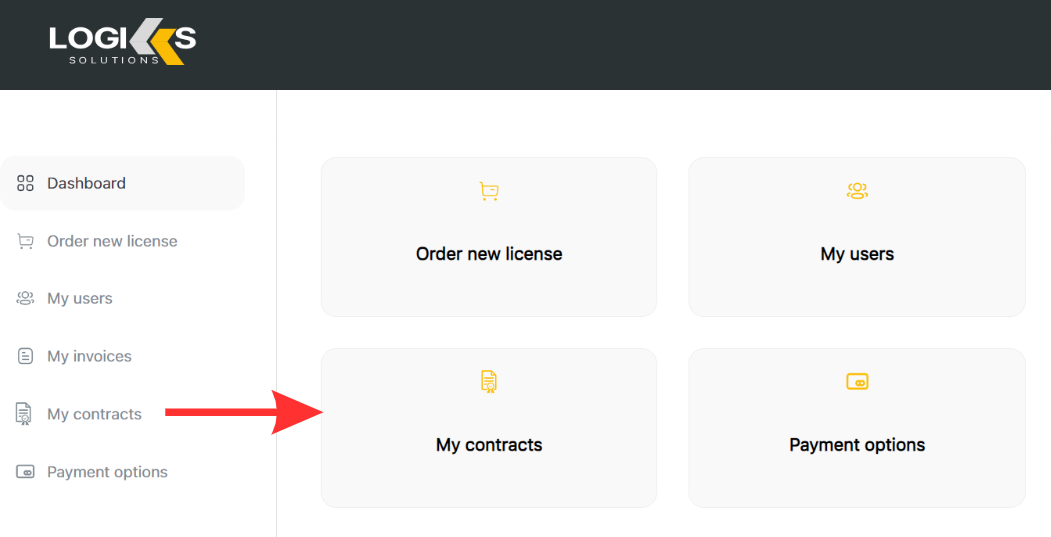Screen dimensions: 1051x537
Task: Click the My contracts certificate icon in sidebar
Action: [x=24, y=414]
